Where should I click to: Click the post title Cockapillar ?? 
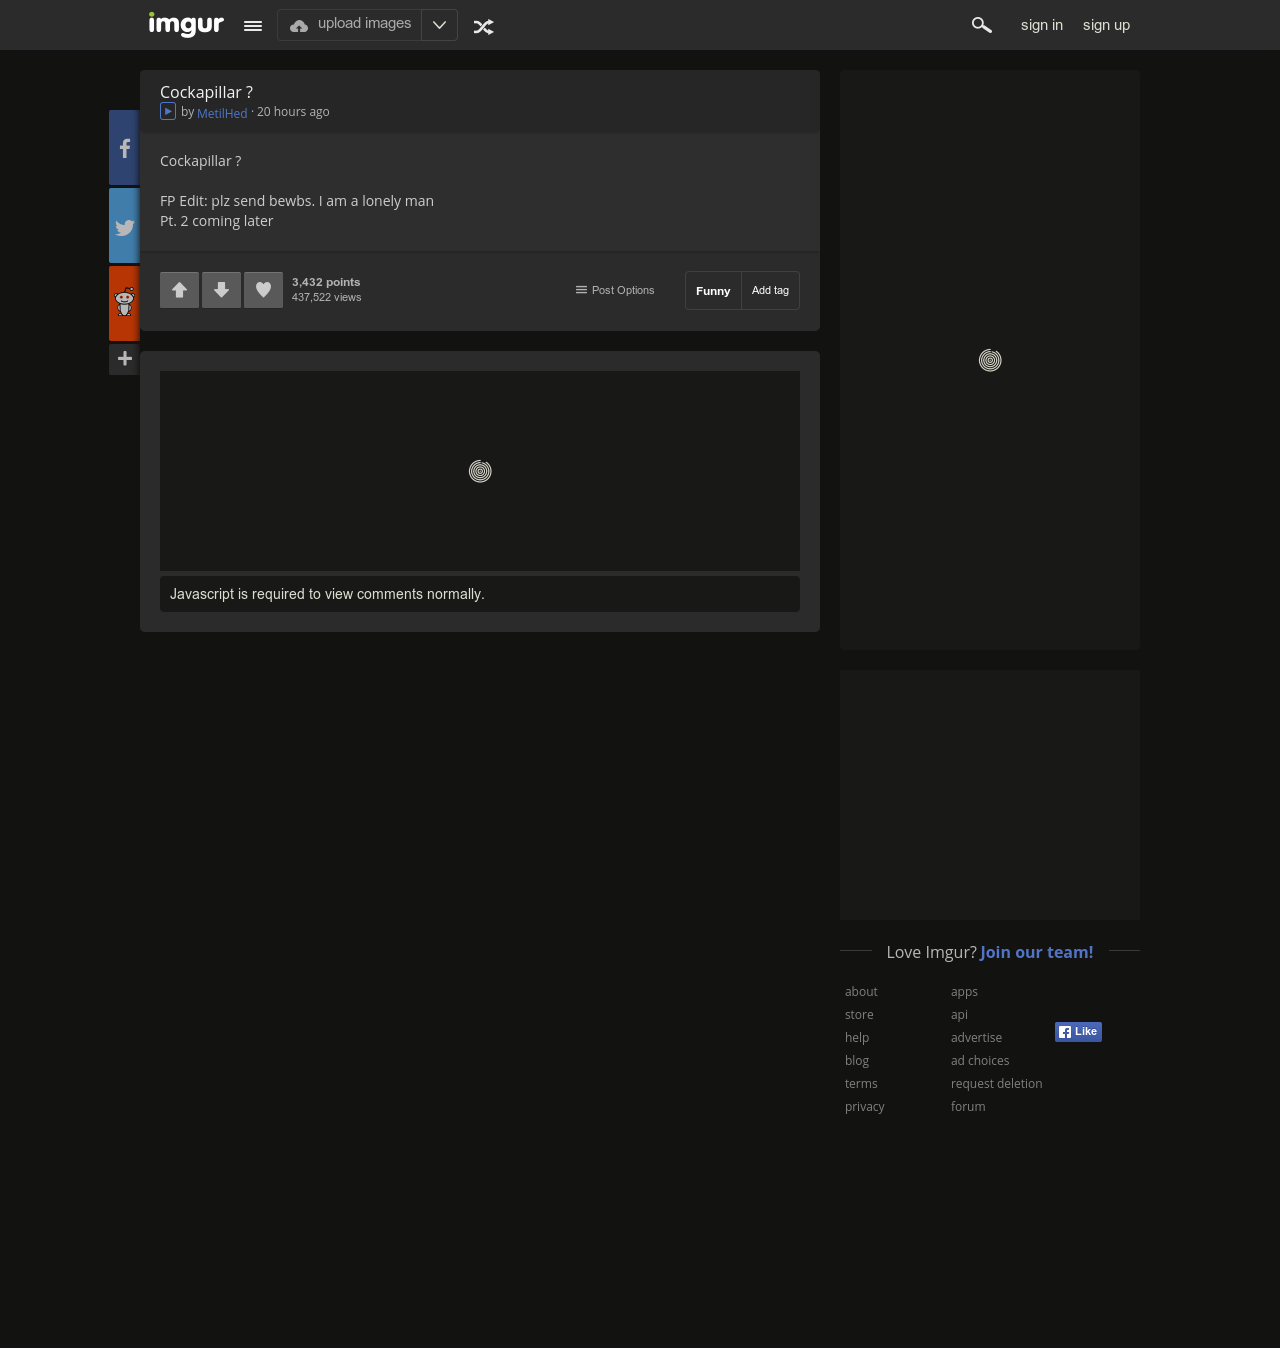pyautogui.click(x=206, y=92)
